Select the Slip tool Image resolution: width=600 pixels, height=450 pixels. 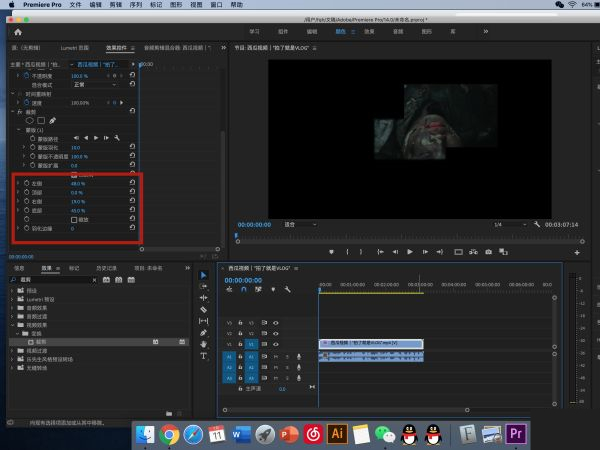(x=204, y=321)
